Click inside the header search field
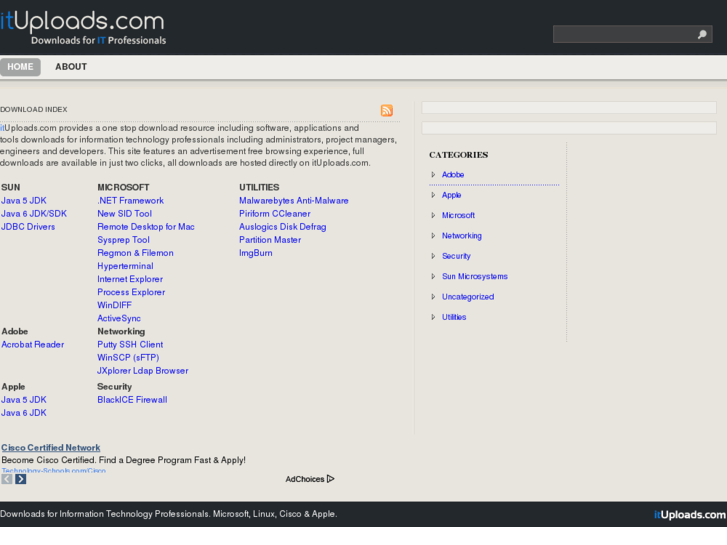 (622, 35)
